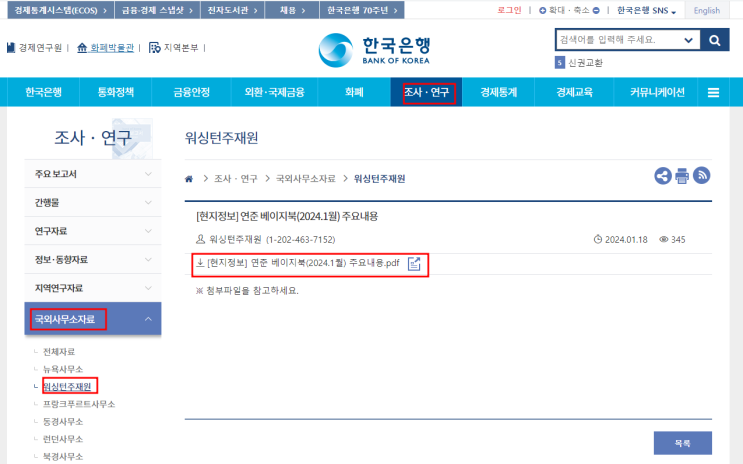Select 동경사무소 in the sidebar
The height and width of the screenshot is (464, 743).
point(63,422)
